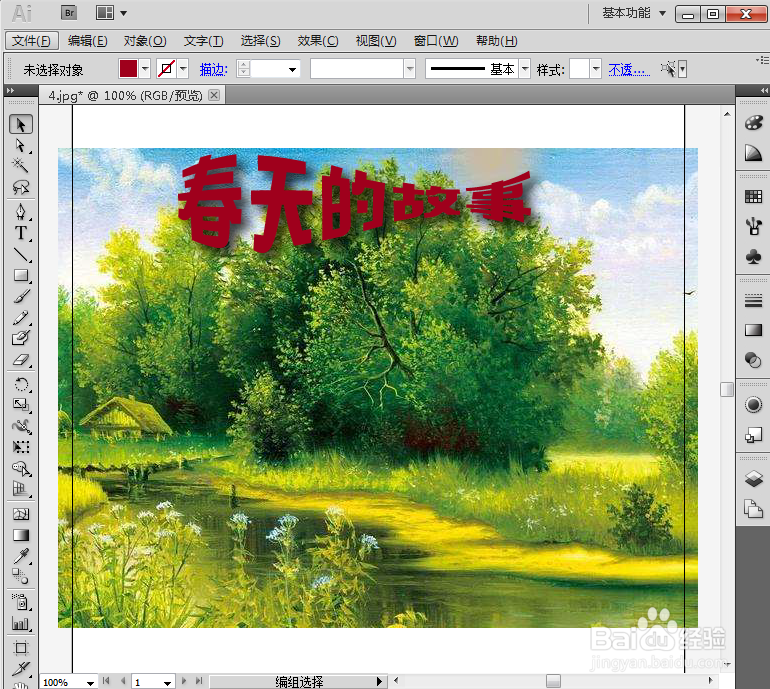Expand the stroke color dropdown arrow
770x689 pixels.
click(183, 69)
